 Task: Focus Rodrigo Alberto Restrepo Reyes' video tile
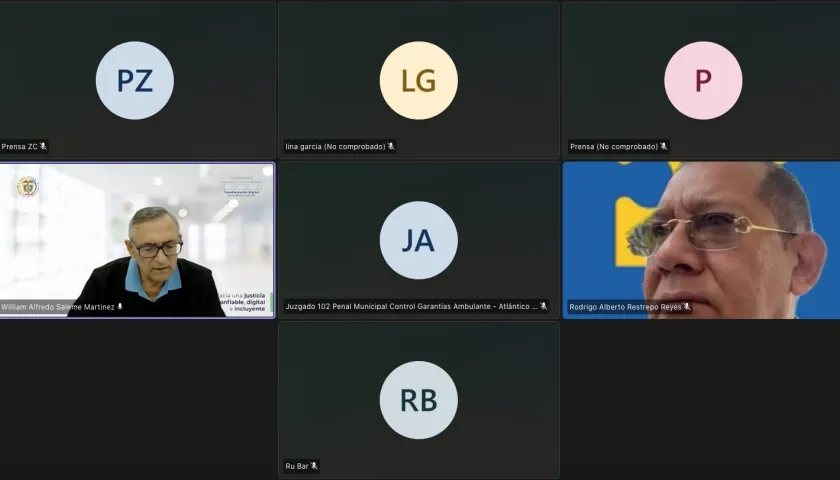(x=701, y=240)
